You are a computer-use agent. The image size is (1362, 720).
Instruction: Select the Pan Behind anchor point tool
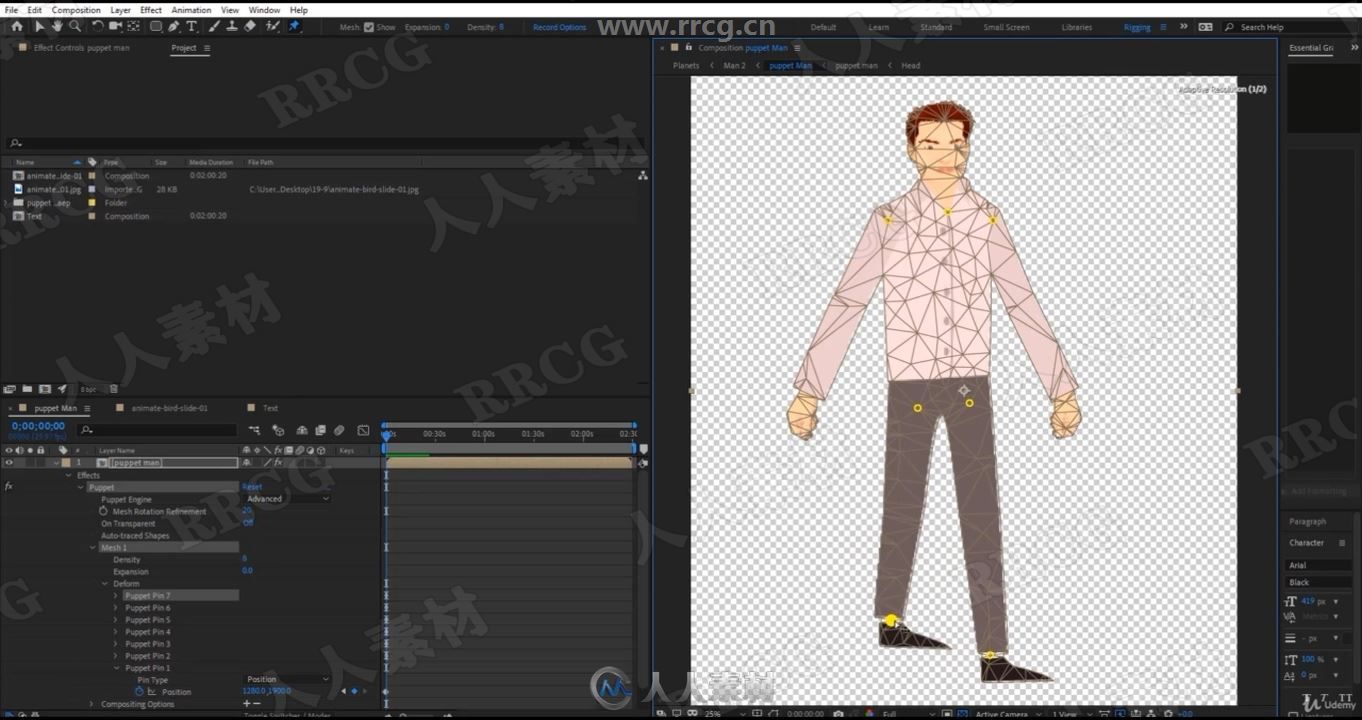tap(133, 27)
